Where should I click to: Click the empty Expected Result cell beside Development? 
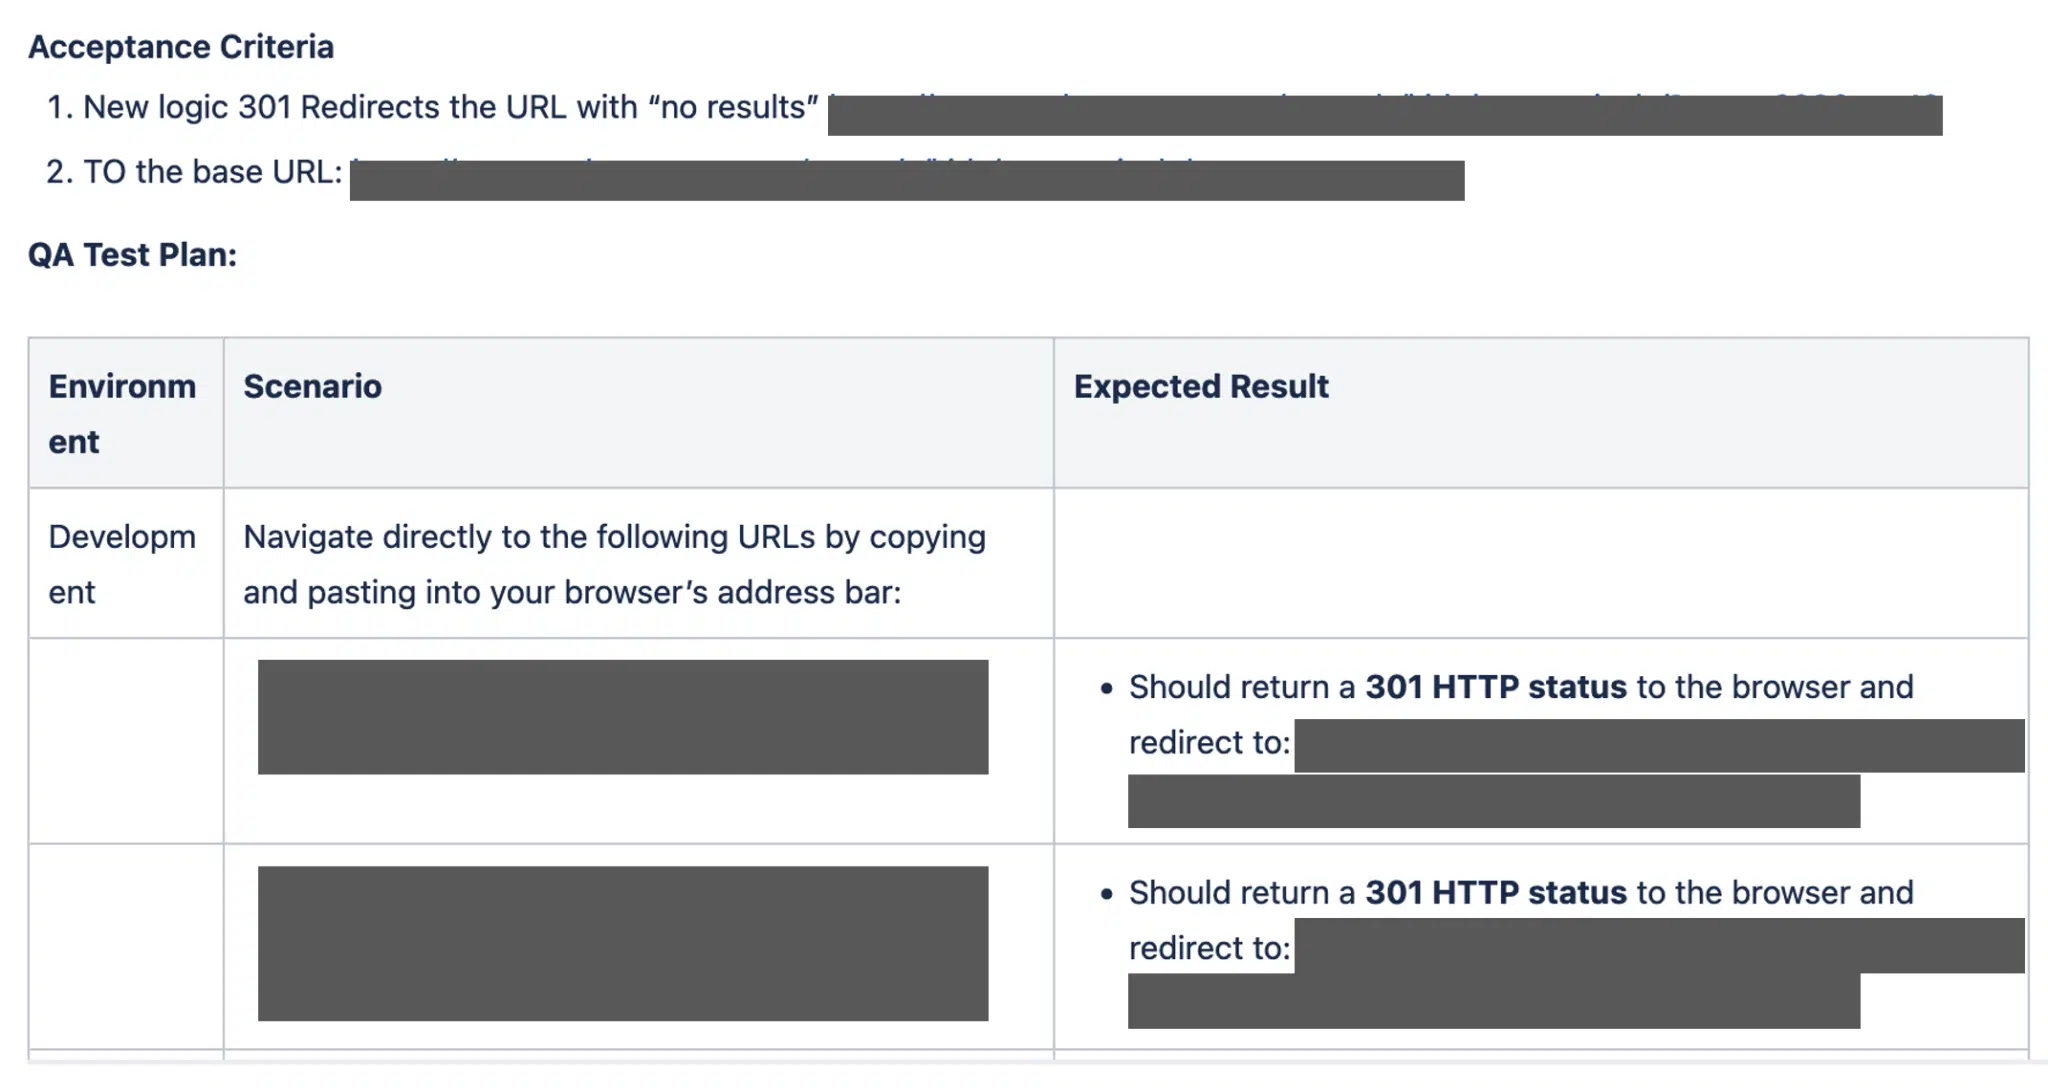point(1540,563)
